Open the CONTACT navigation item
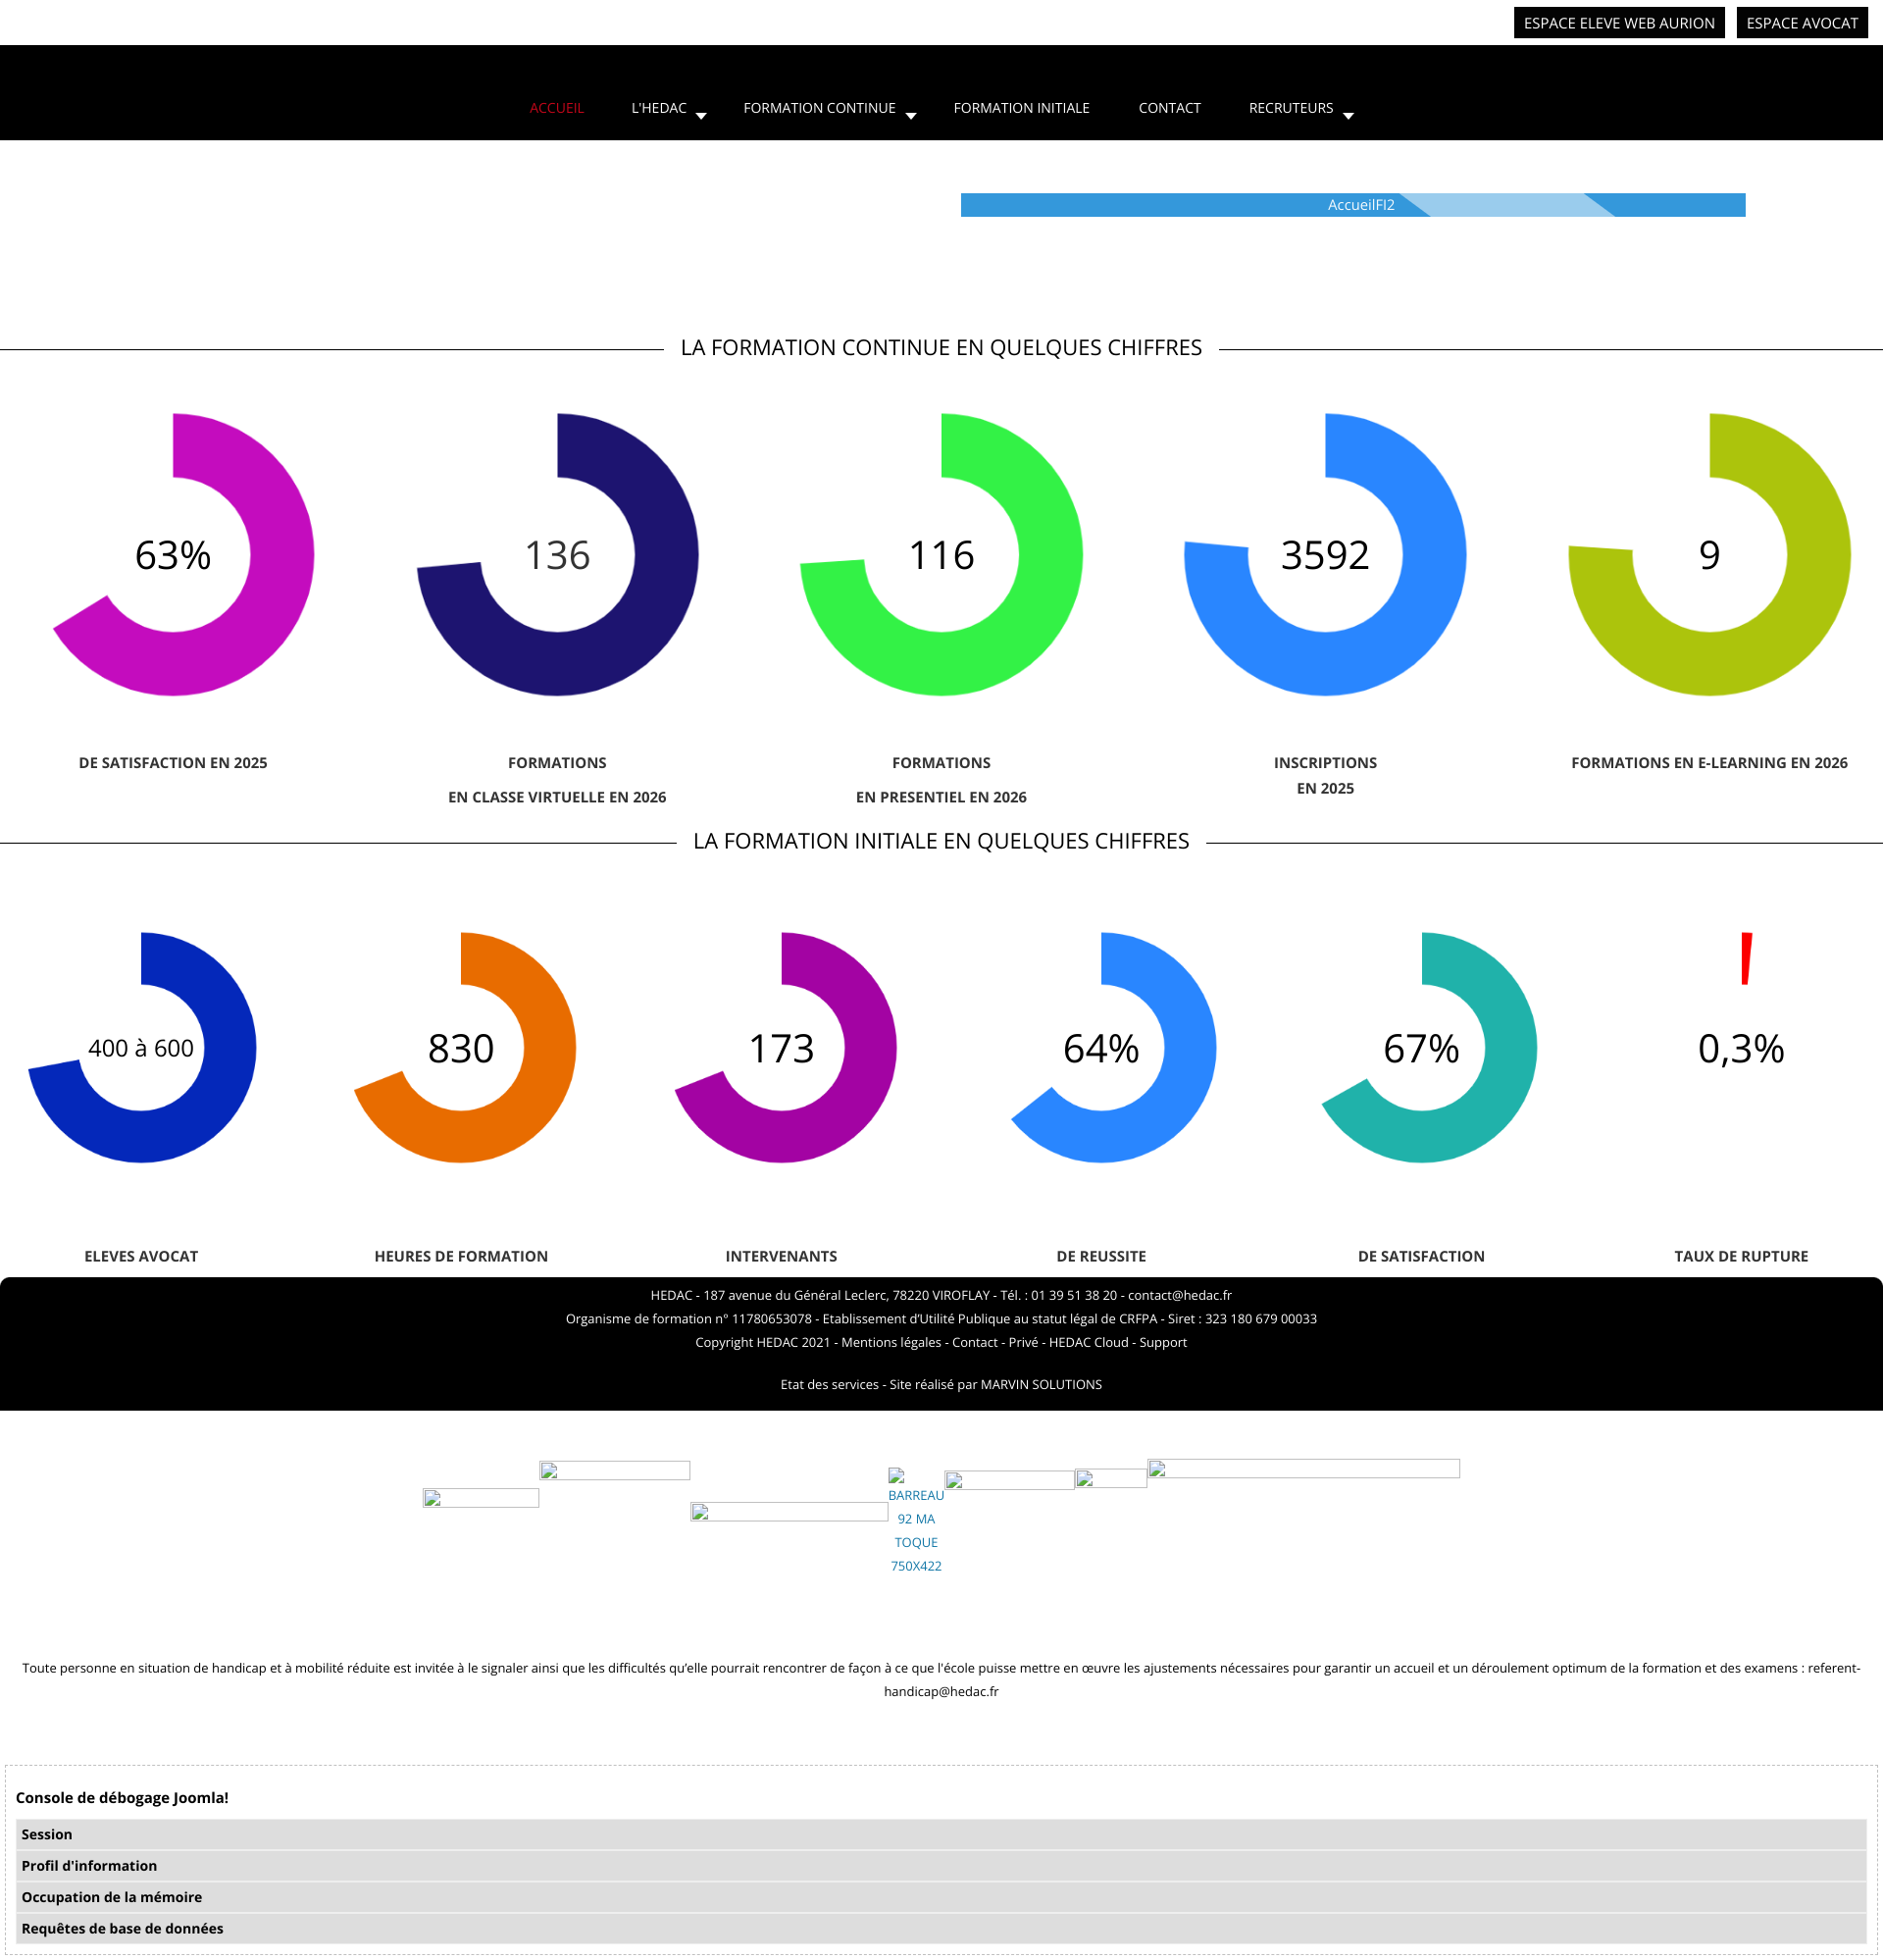The width and height of the screenshot is (1883, 1960). (1169, 108)
